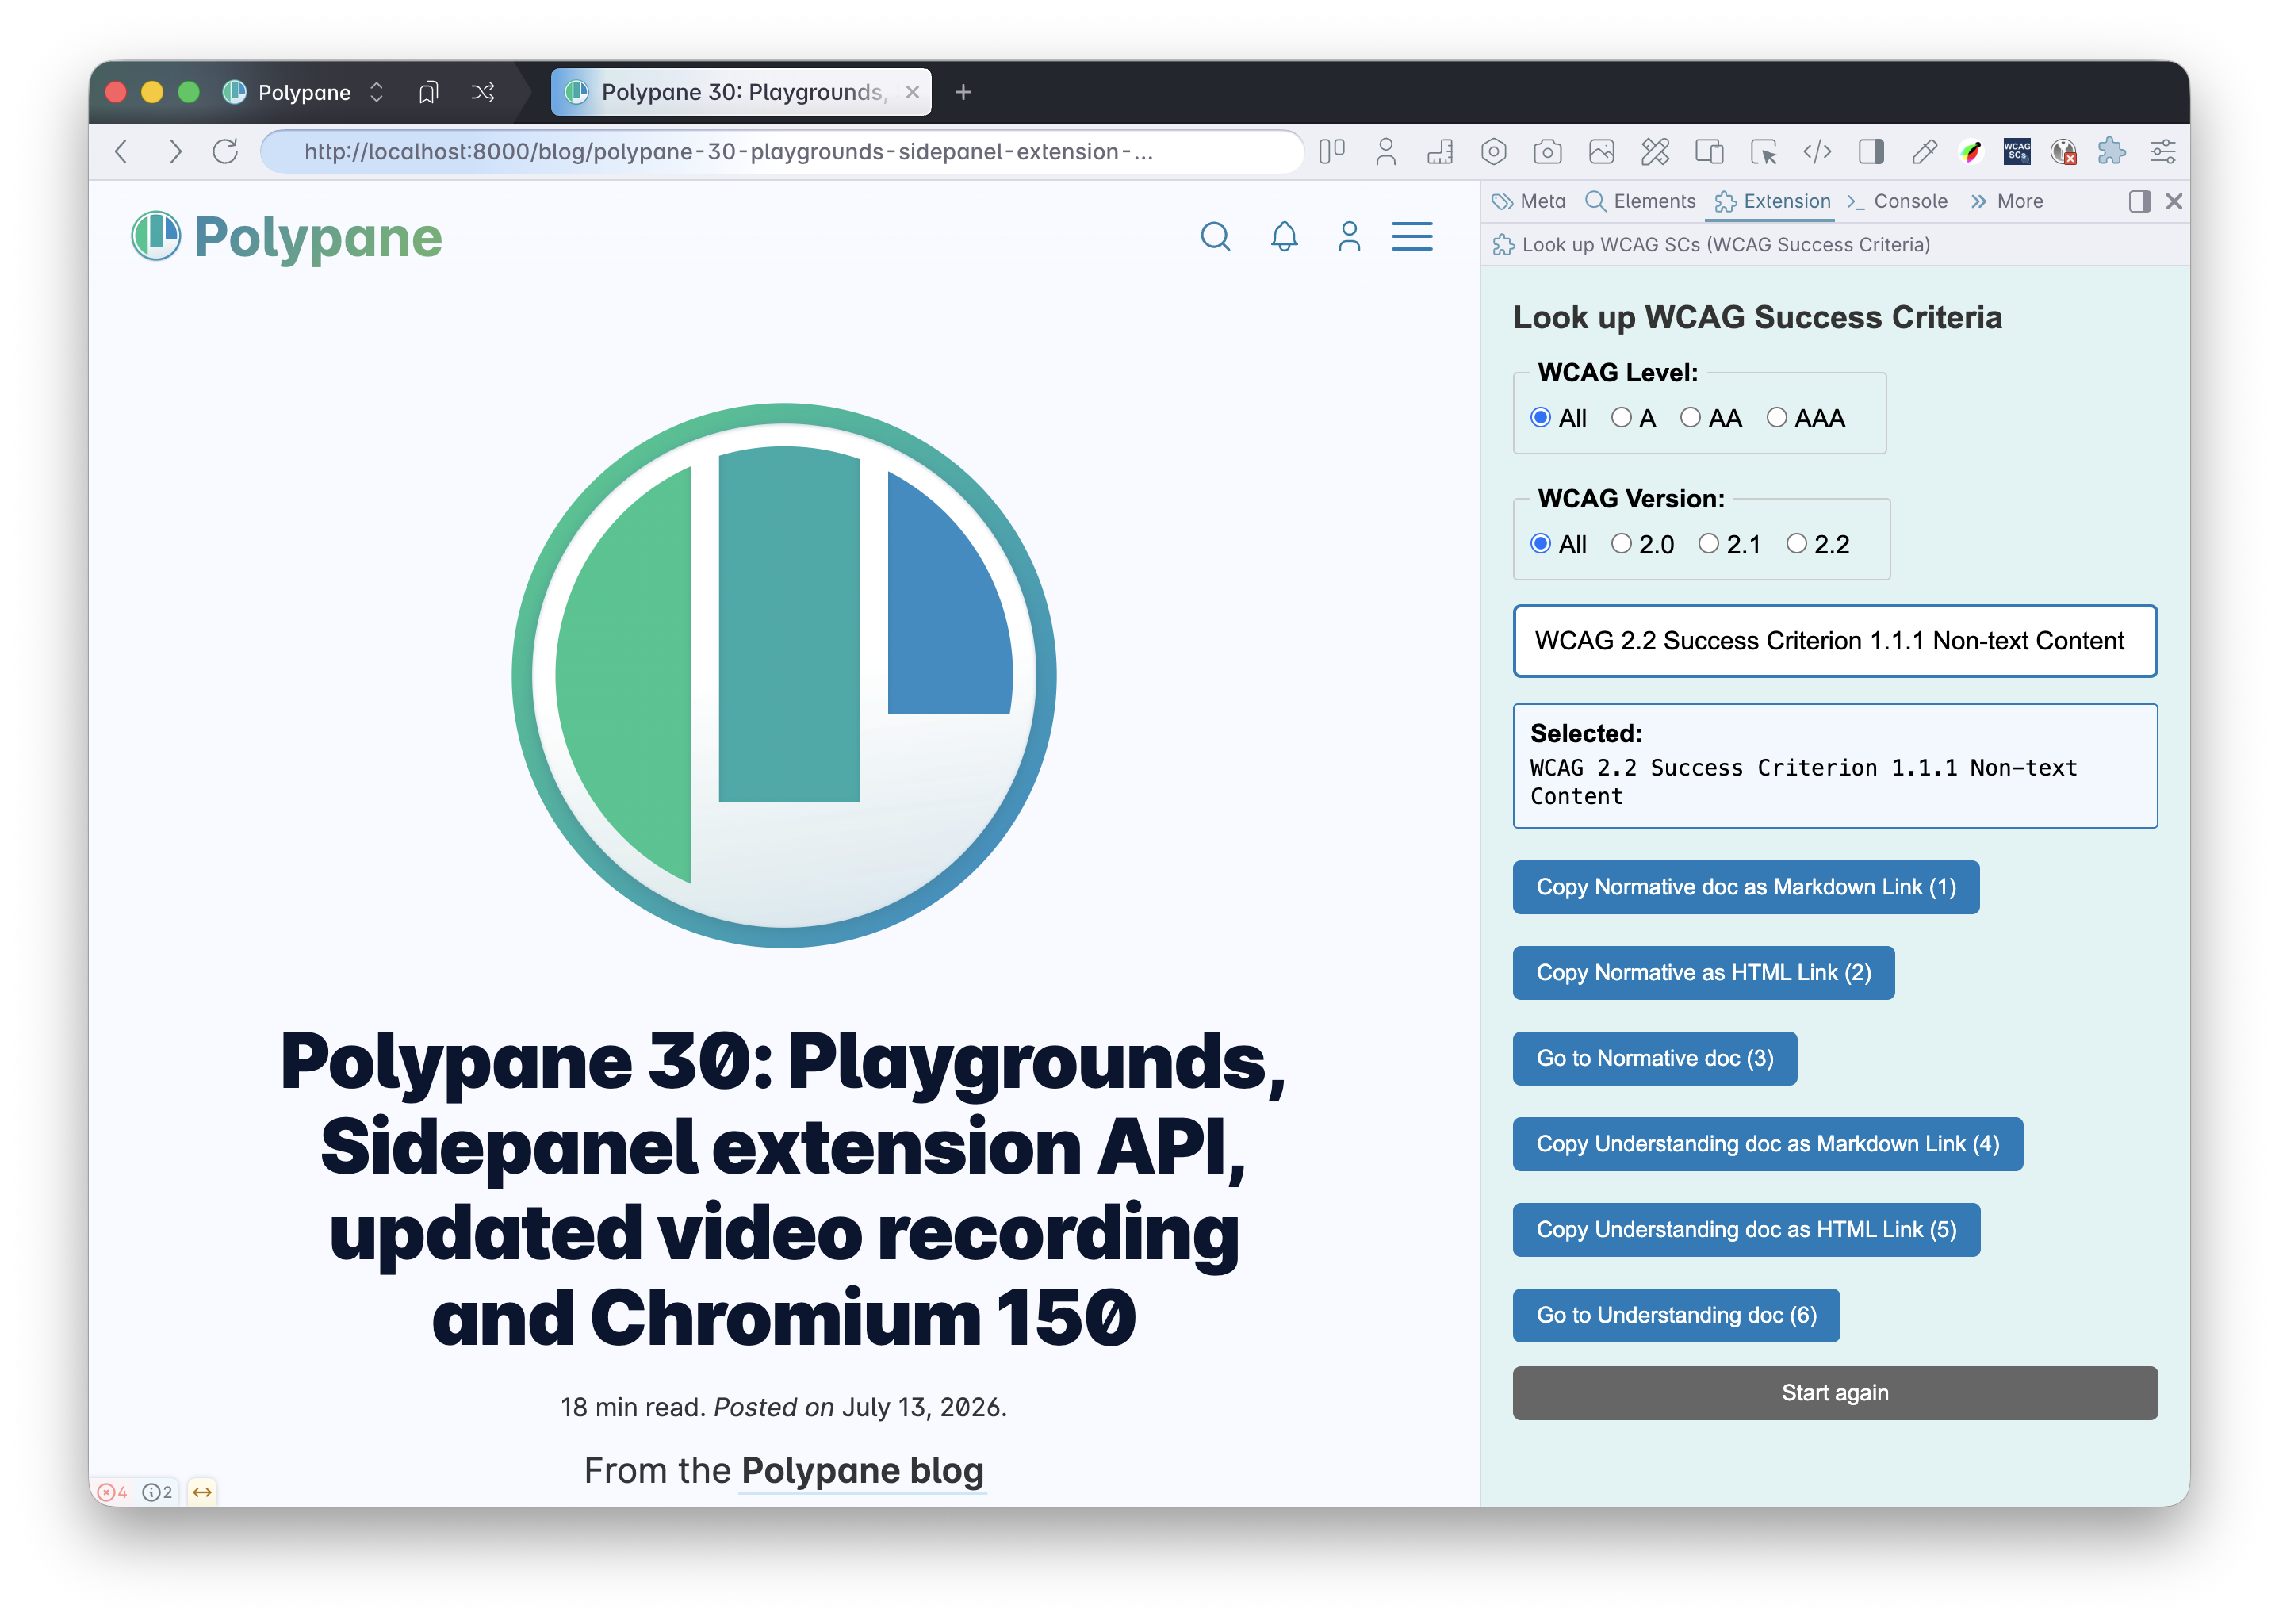Screen dimensions: 2279x1624
Task: Click the shuffle arrows icon in the title bar
Action: [483, 92]
